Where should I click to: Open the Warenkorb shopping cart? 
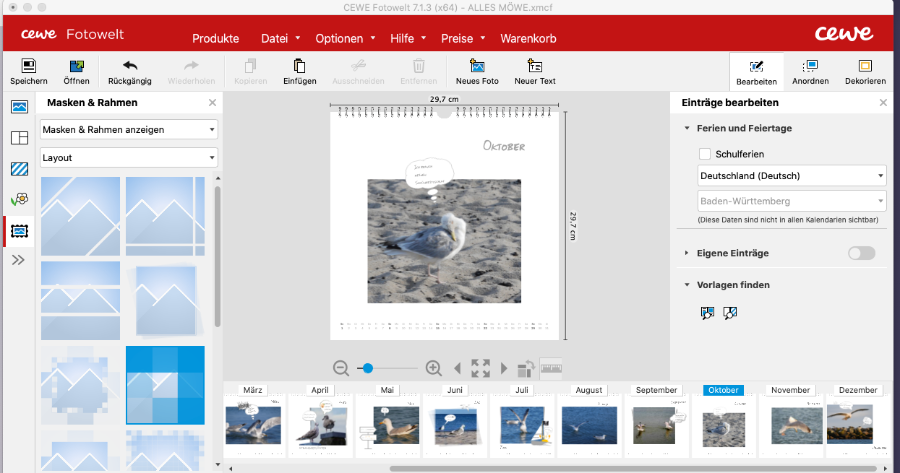(528, 39)
